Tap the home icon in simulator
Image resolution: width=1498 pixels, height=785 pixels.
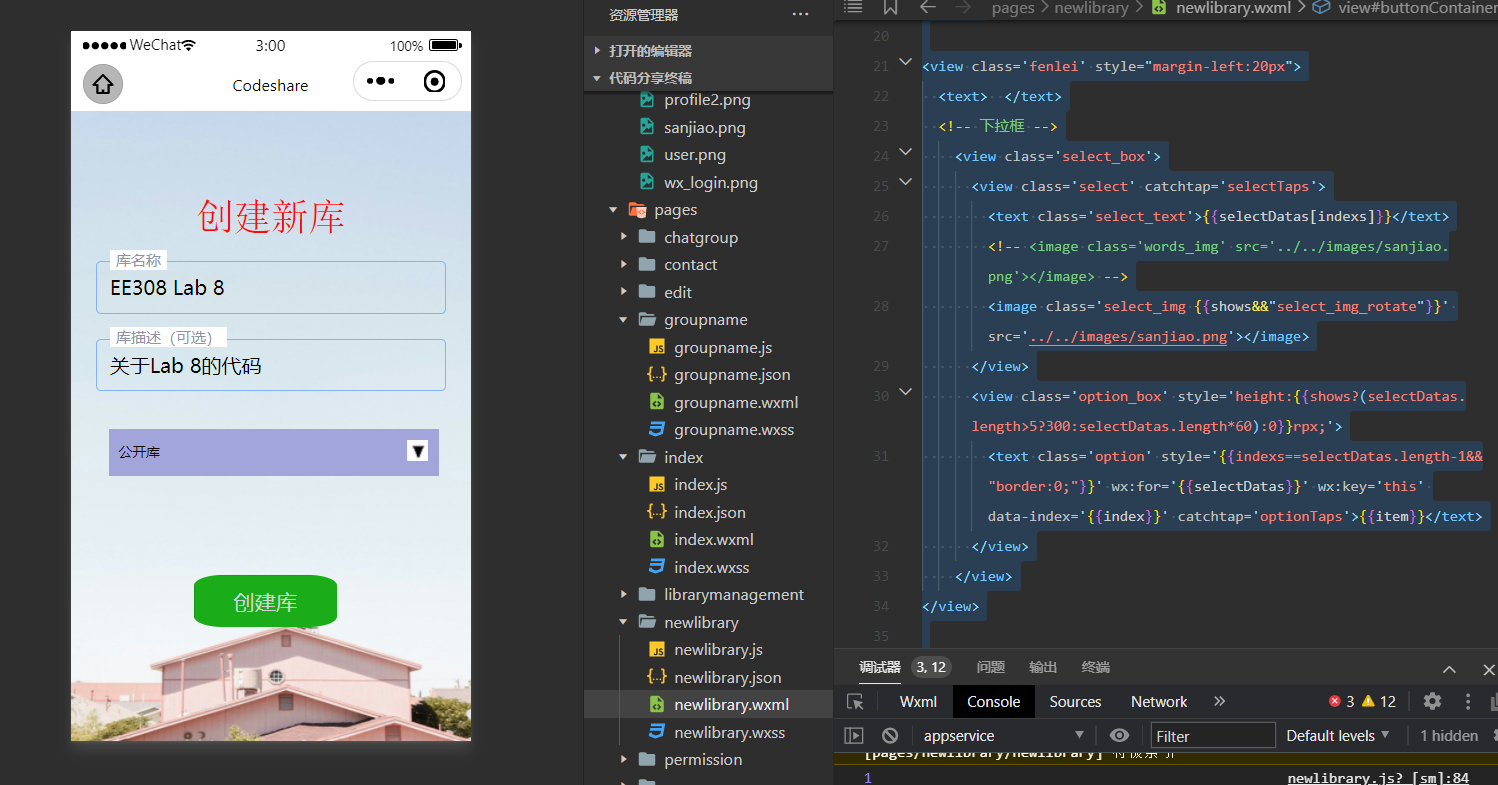pyautogui.click(x=103, y=84)
